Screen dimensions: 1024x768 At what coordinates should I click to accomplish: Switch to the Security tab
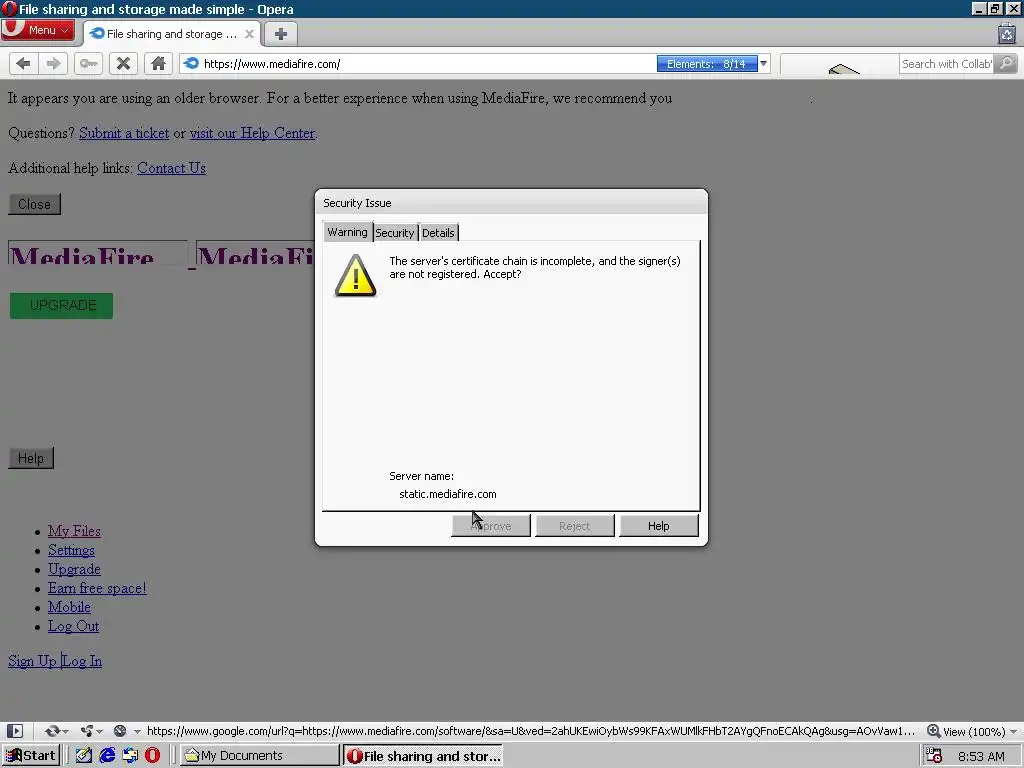point(394,233)
